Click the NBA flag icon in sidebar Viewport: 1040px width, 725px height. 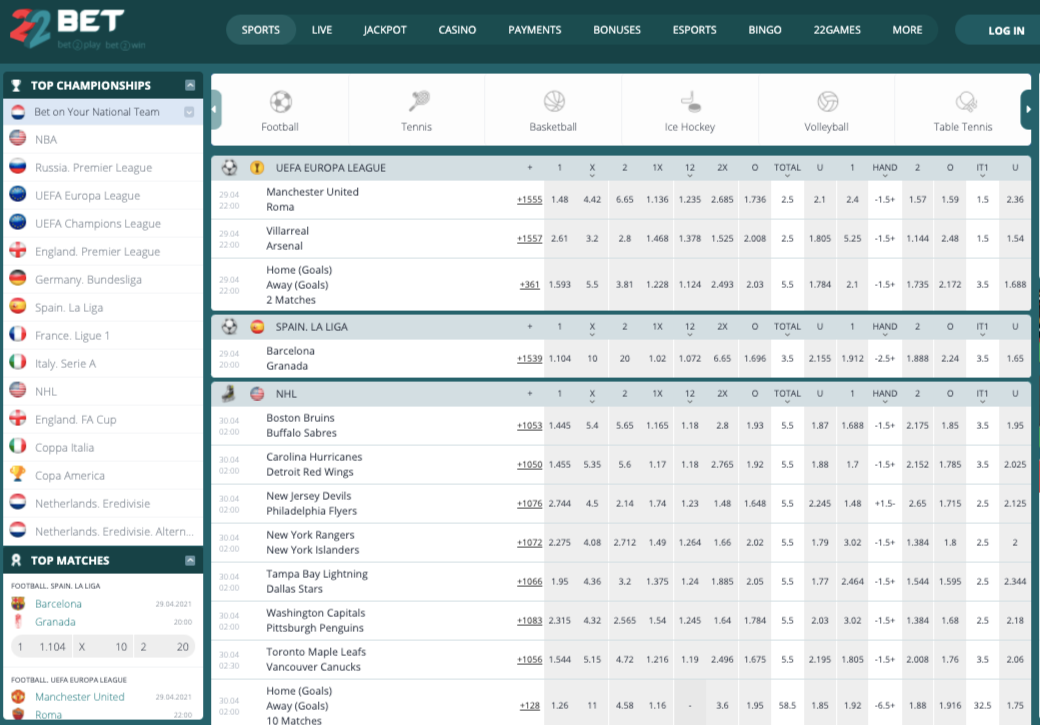[18, 139]
